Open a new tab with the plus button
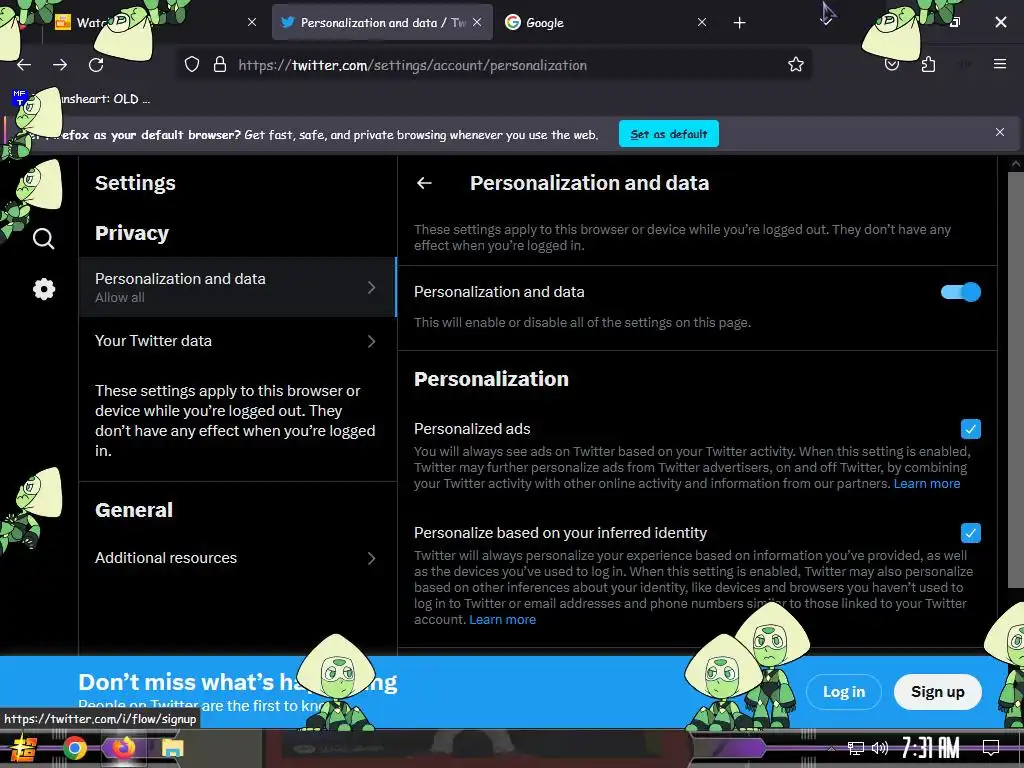1024x768 pixels. [739, 23]
